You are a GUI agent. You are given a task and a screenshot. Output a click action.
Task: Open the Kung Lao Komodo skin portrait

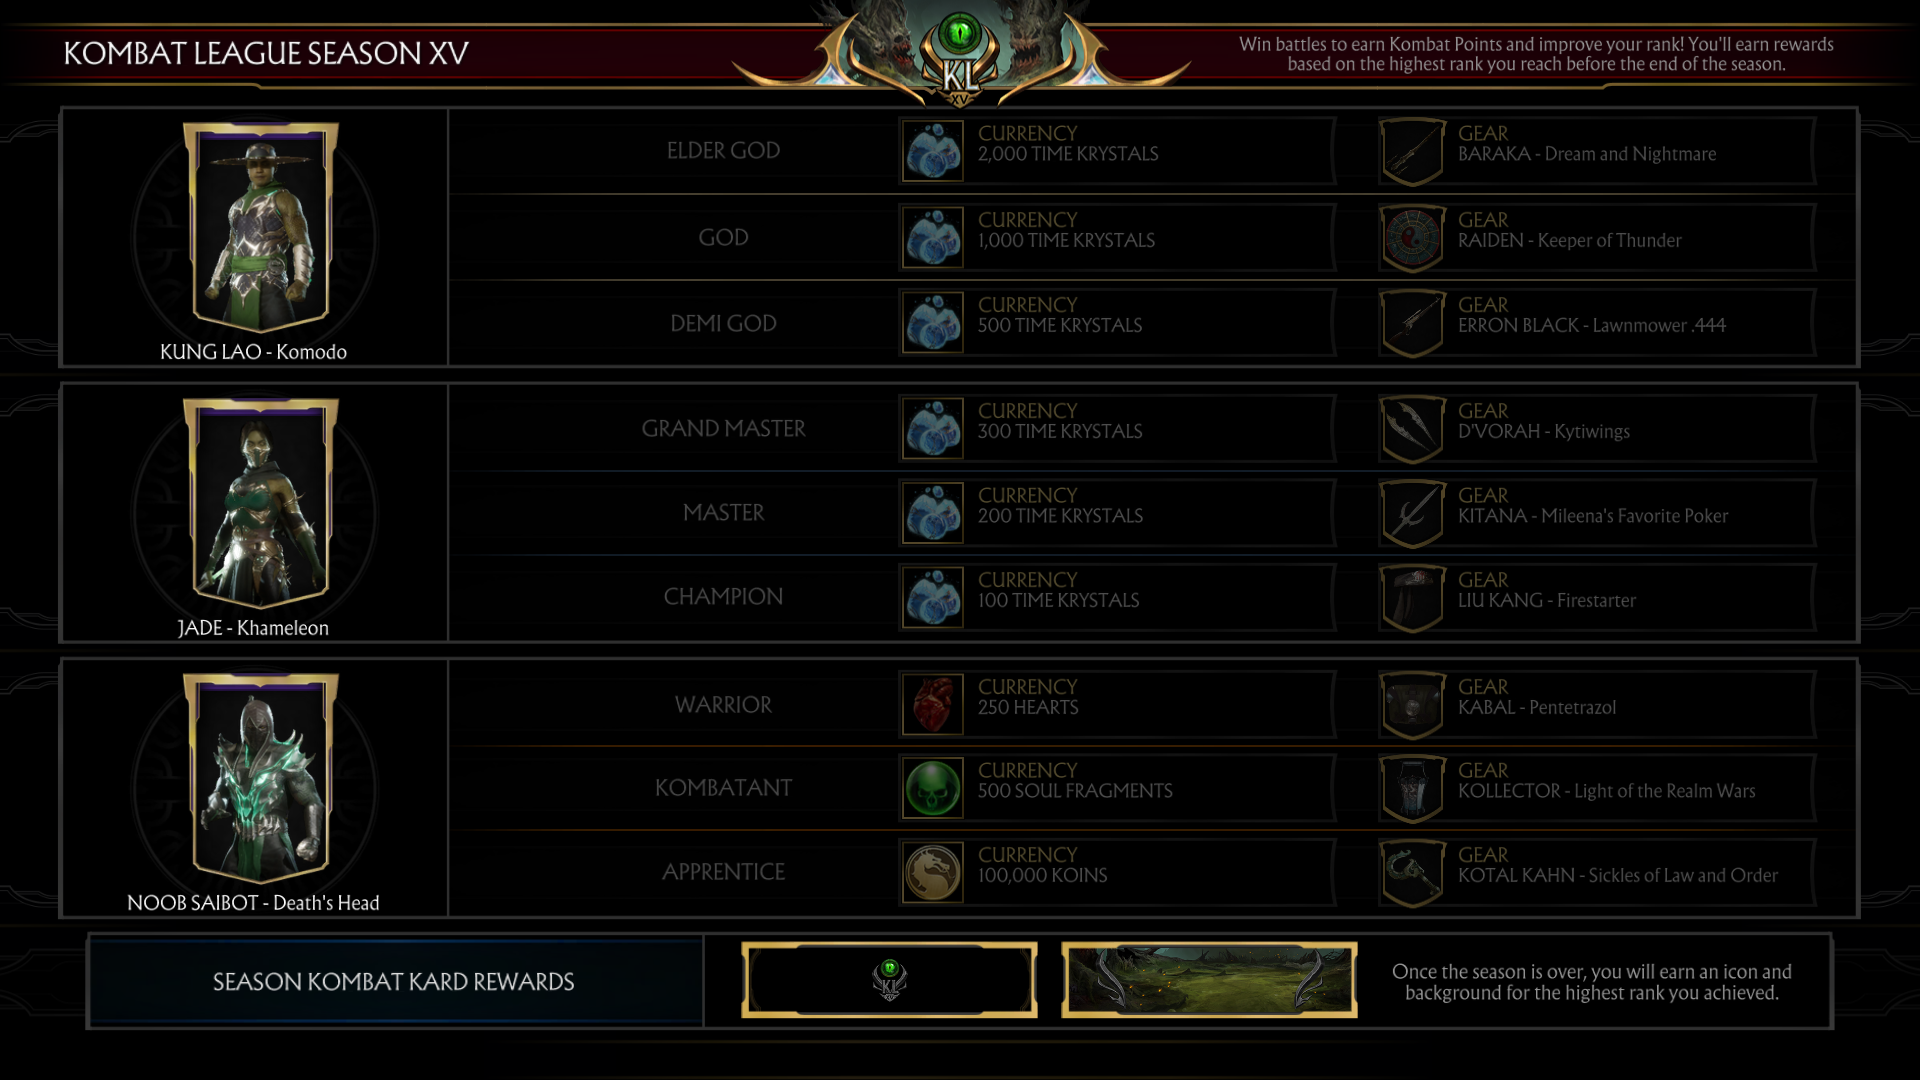[x=260, y=227]
